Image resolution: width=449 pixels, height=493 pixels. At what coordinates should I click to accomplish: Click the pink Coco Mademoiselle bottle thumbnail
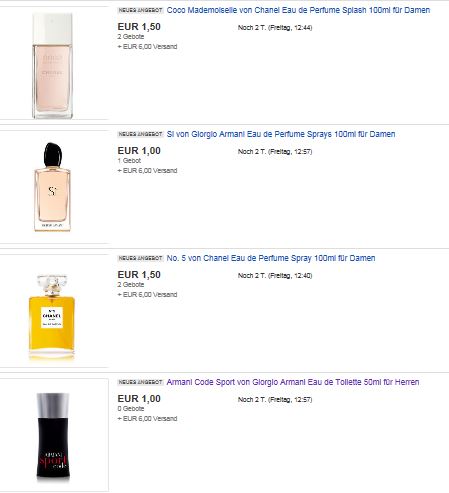(52, 66)
